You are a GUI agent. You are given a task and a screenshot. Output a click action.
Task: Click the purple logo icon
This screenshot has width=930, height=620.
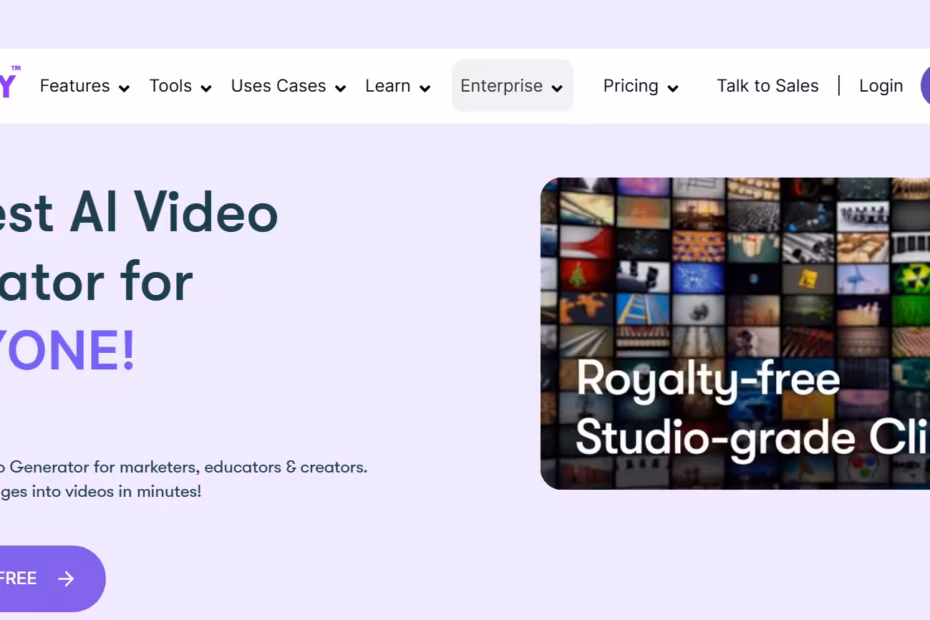click(8, 84)
